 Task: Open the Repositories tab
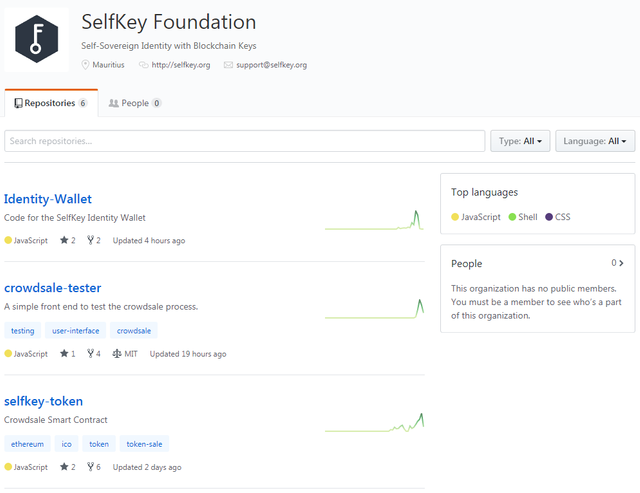51,103
